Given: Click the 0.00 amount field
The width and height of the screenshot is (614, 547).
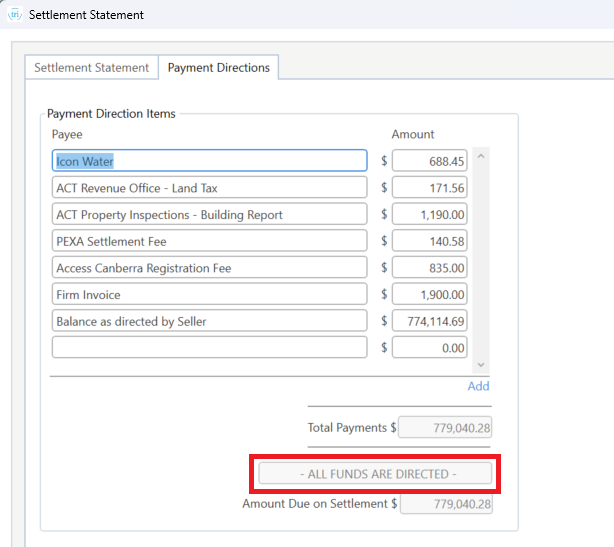Looking at the screenshot, I should coord(430,348).
